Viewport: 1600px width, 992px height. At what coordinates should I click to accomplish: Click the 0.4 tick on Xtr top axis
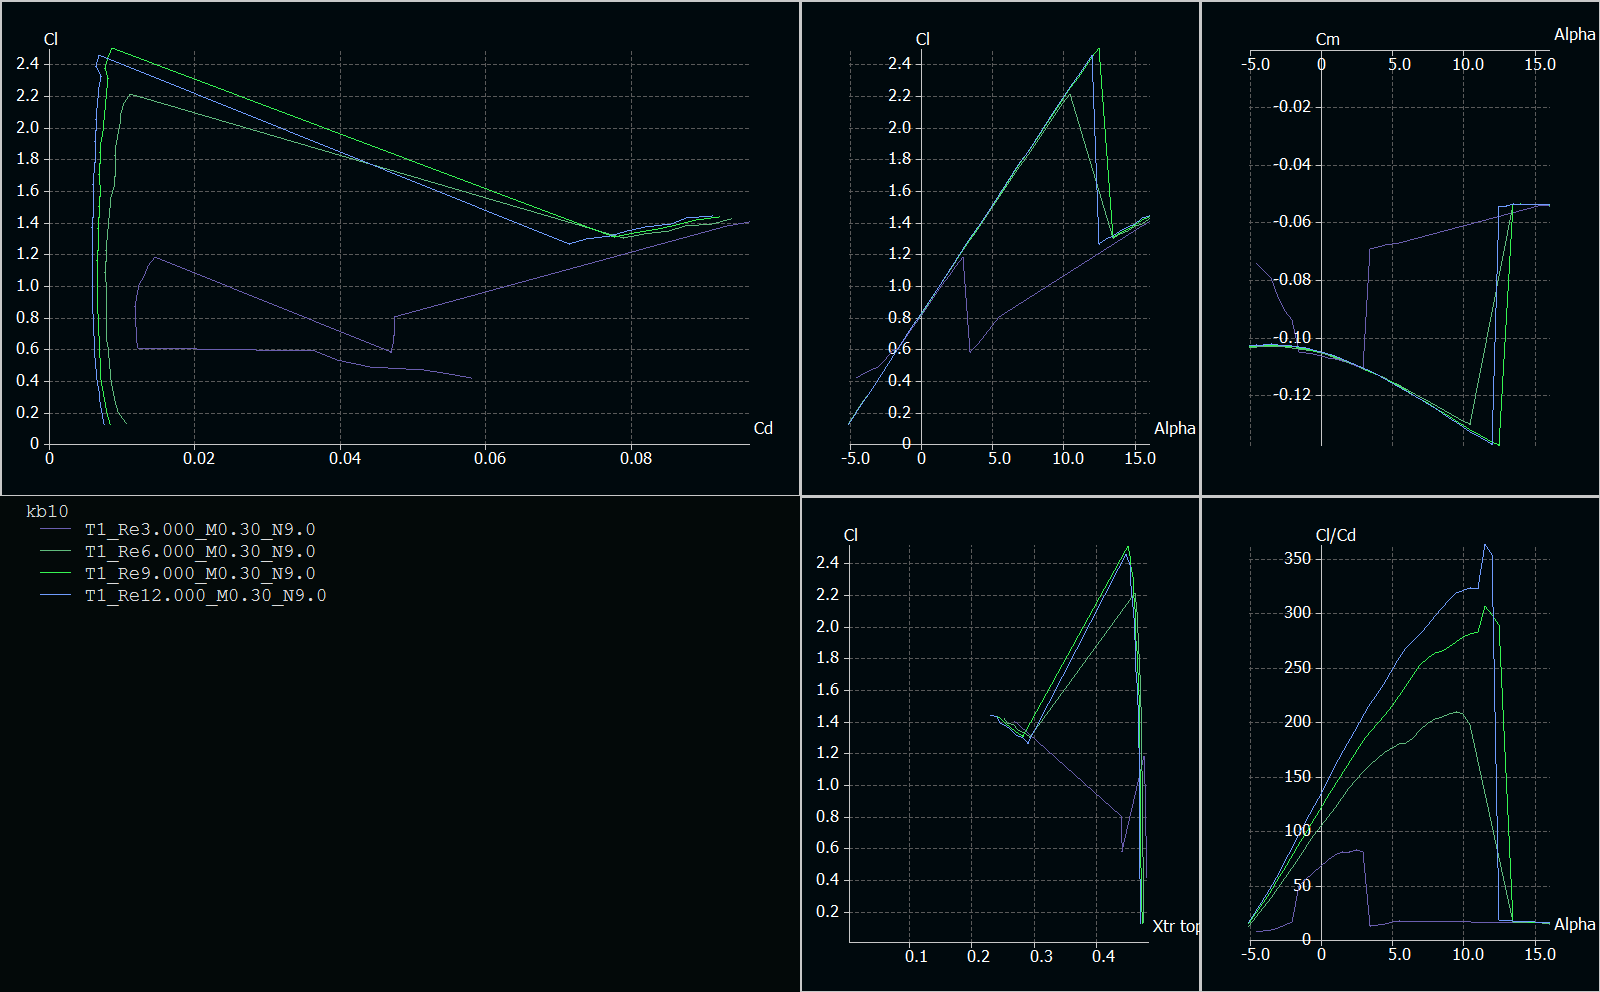click(x=1103, y=956)
